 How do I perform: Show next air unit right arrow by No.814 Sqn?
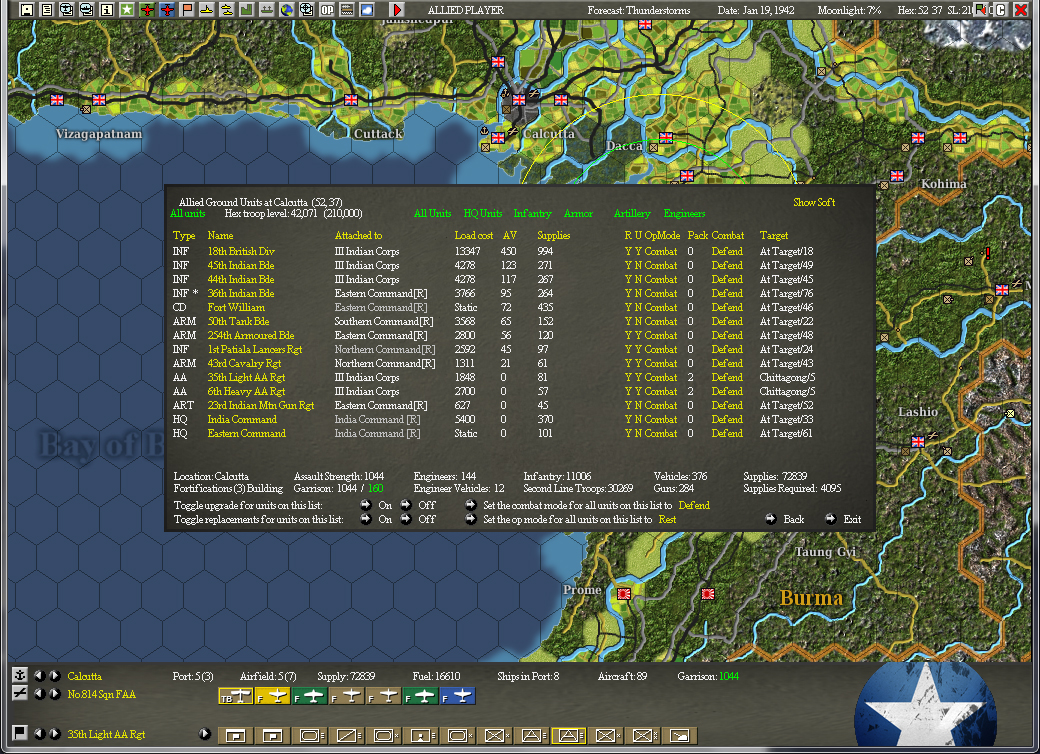(55, 694)
